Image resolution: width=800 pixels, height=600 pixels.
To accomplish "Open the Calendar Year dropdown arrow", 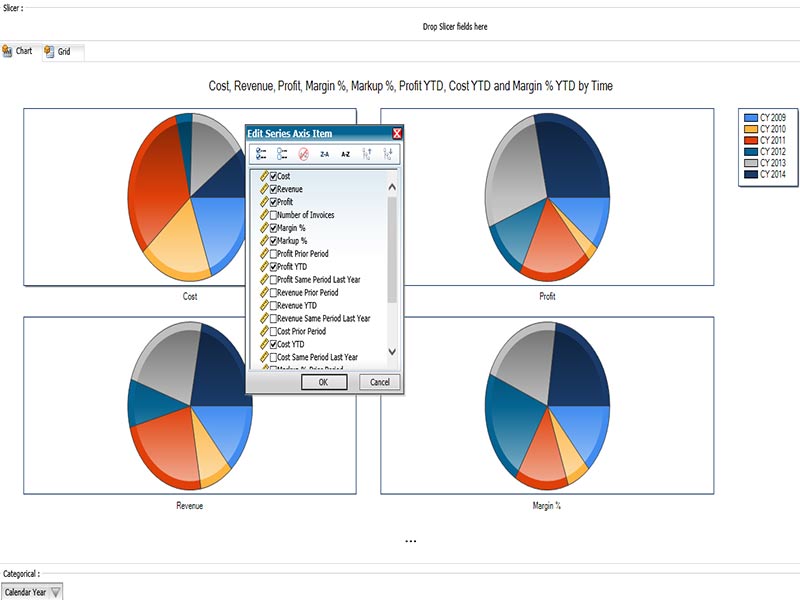I will 56,592.
